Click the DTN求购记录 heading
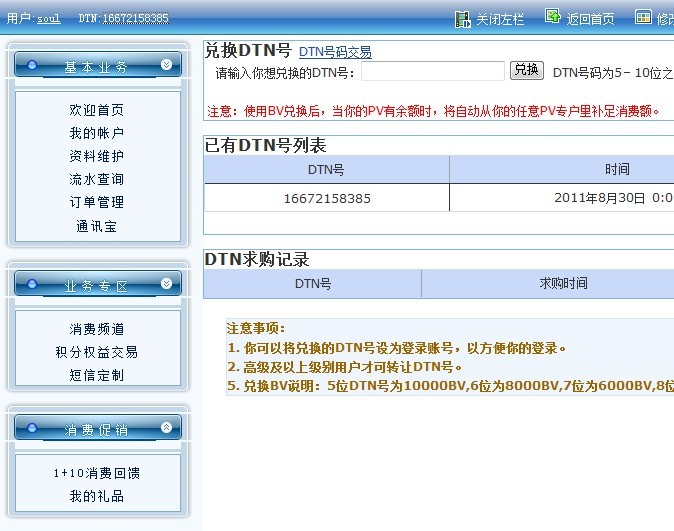Viewport: 674px width, 531px height. (257, 259)
